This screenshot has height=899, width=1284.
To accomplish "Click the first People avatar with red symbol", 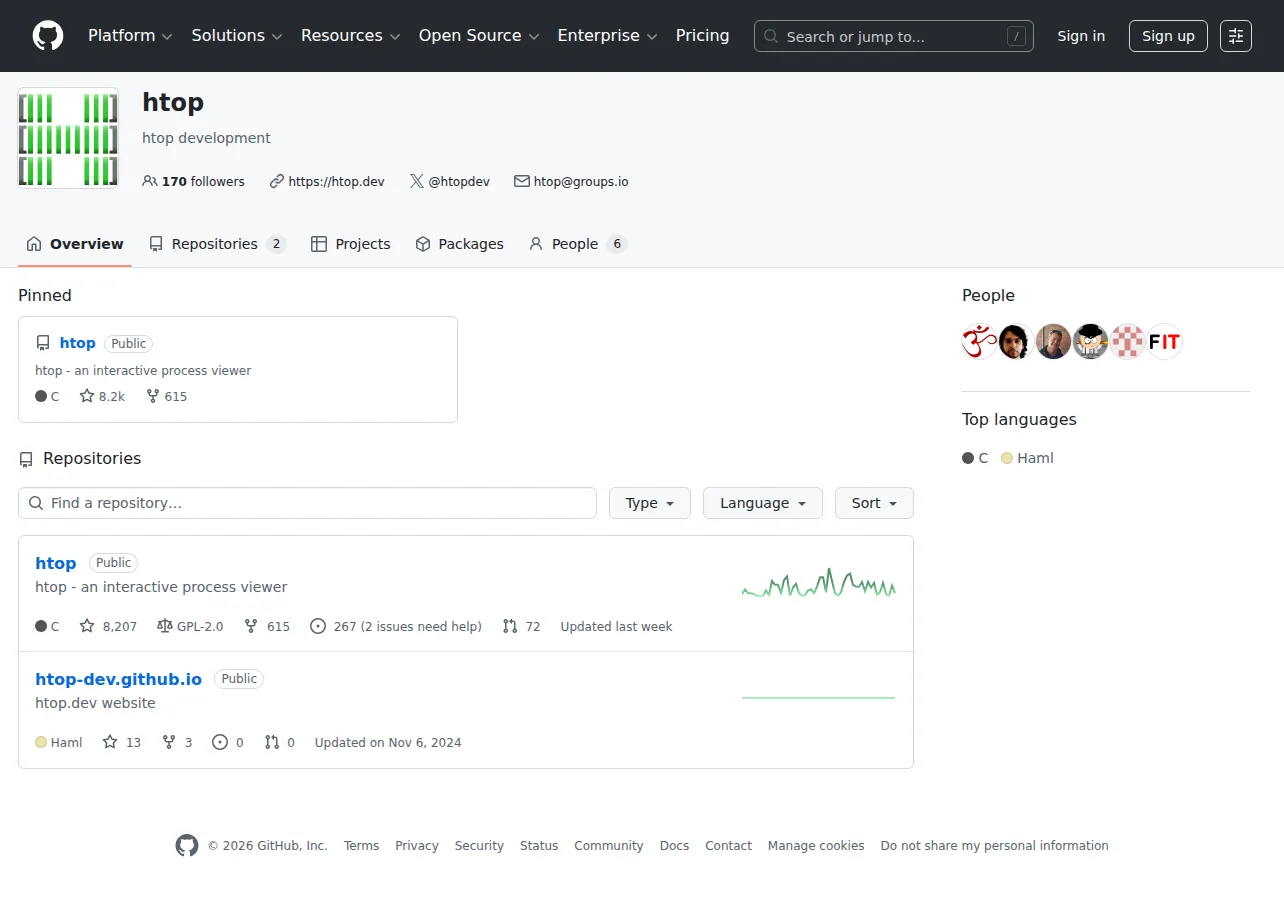I will (x=979, y=342).
